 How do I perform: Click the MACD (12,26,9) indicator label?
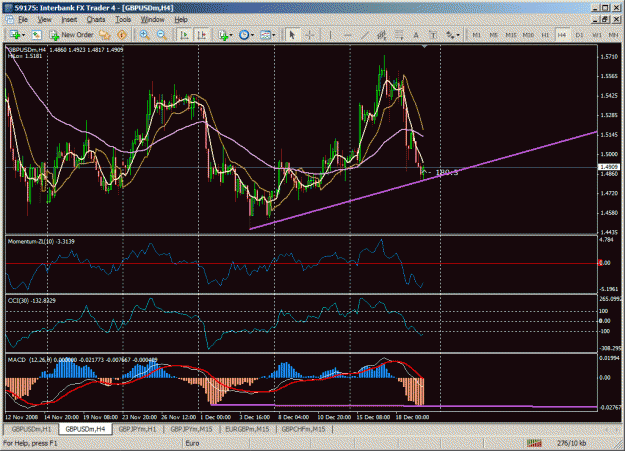[x=83, y=359]
